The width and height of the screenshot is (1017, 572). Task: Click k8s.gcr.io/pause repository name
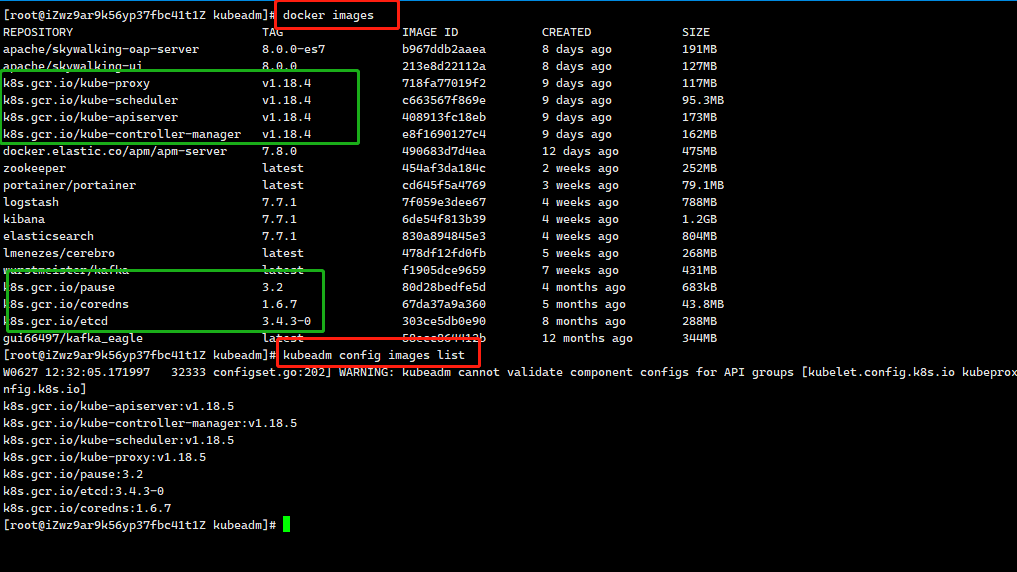click(59, 287)
